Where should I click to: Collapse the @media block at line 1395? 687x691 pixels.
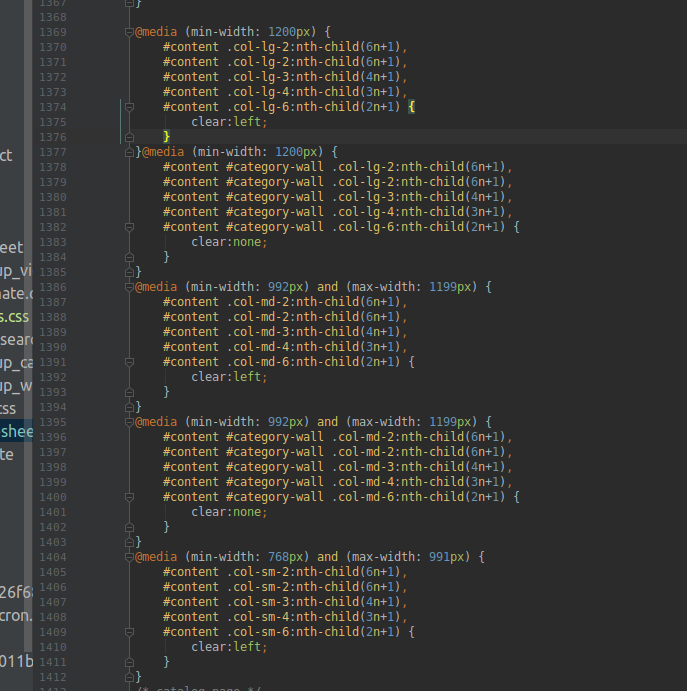pyautogui.click(x=129, y=422)
